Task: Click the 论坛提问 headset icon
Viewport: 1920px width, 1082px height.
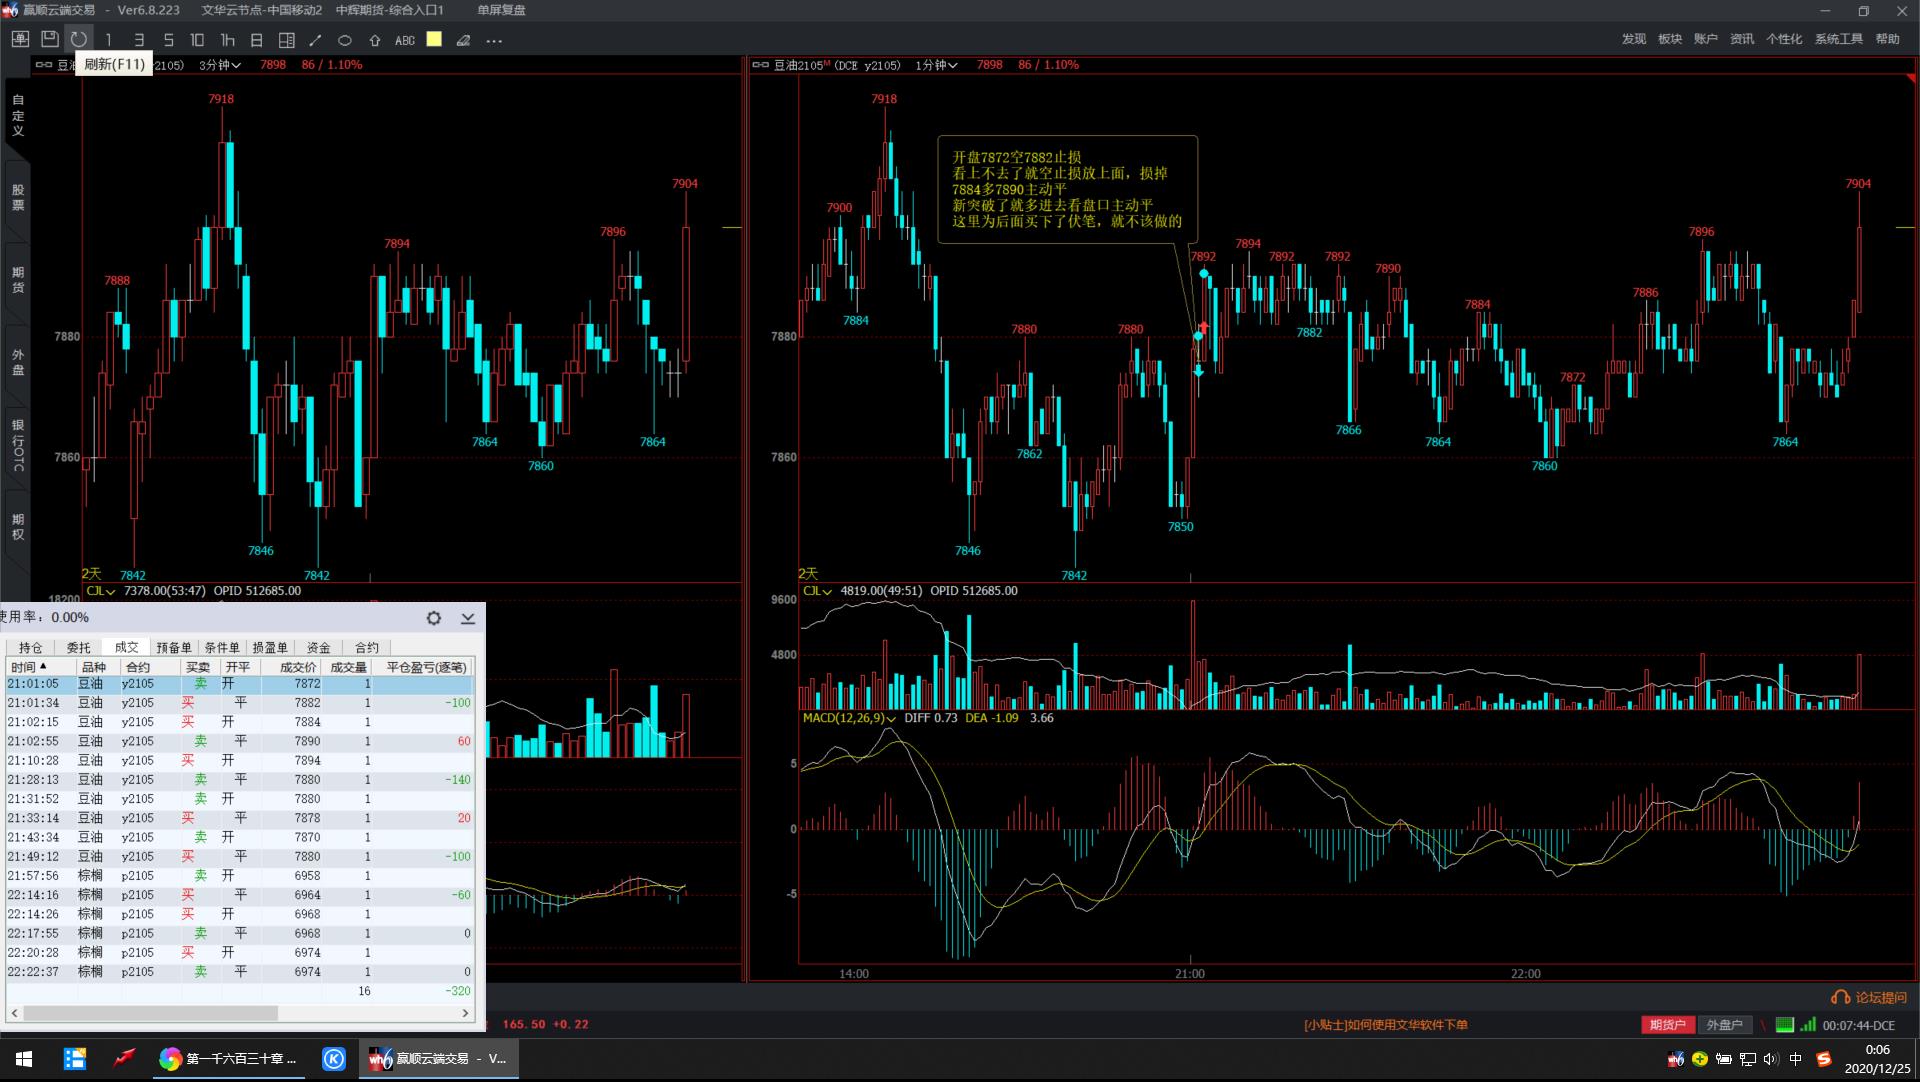Action: (1840, 997)
